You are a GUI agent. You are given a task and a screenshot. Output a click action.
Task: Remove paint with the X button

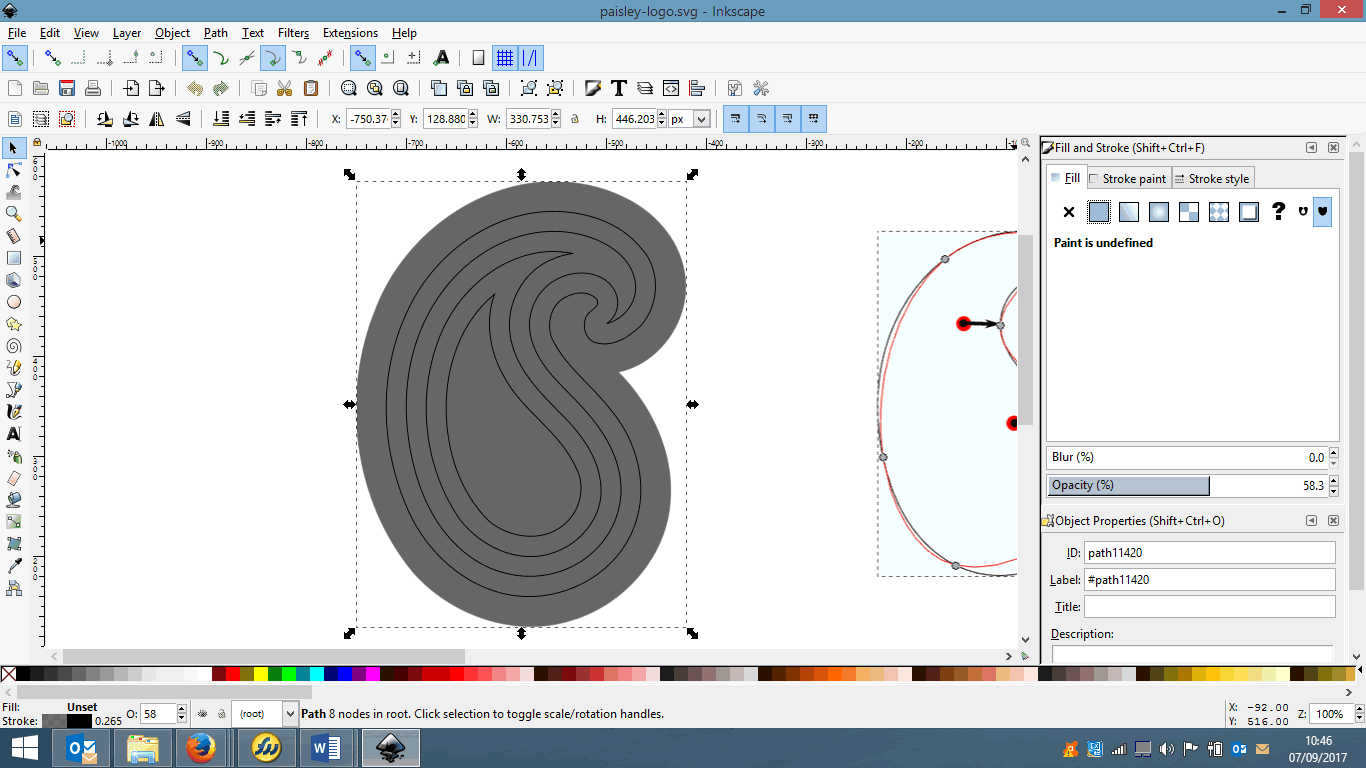(1069, 212)
